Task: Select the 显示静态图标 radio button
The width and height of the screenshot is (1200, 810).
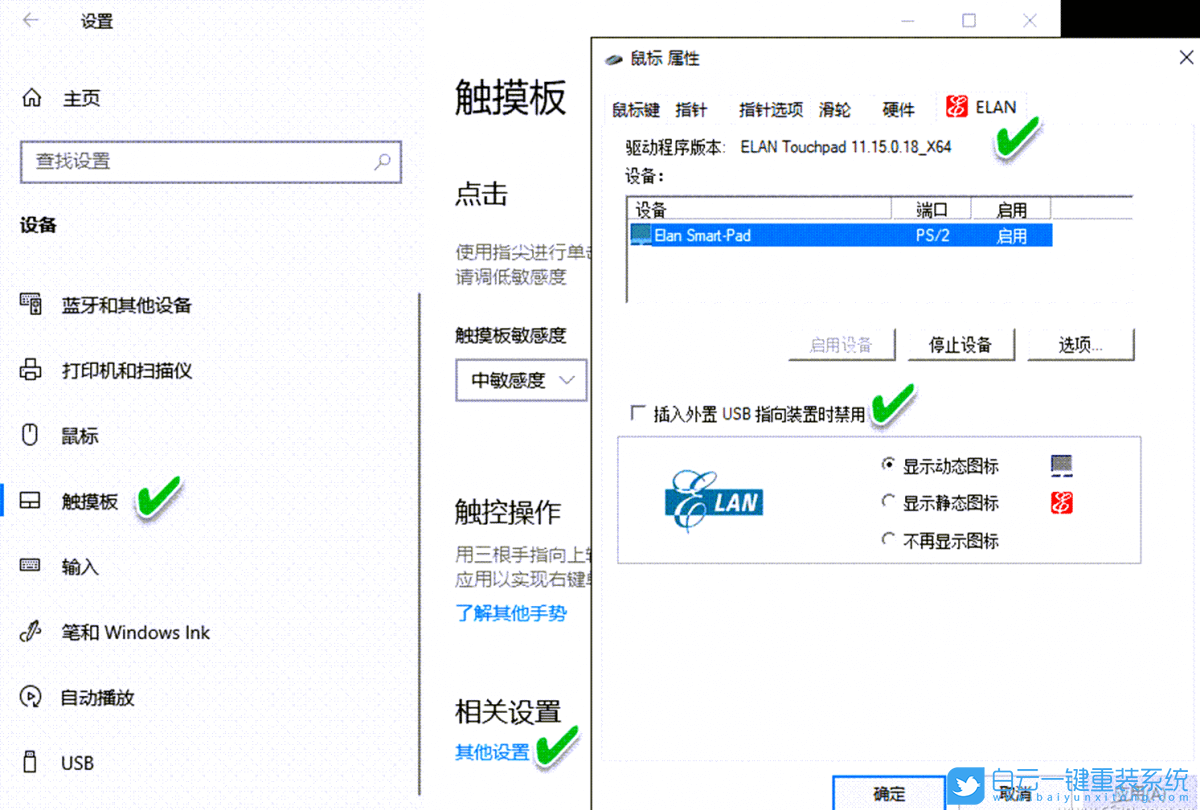Action: pyautogui.click(x=888, y=503)
